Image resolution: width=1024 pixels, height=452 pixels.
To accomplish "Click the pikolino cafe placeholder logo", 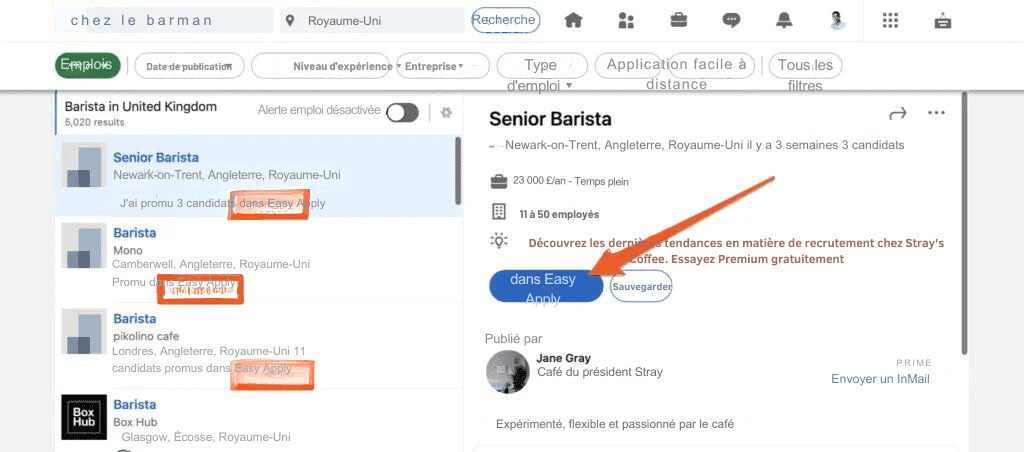I will (84, 332).
